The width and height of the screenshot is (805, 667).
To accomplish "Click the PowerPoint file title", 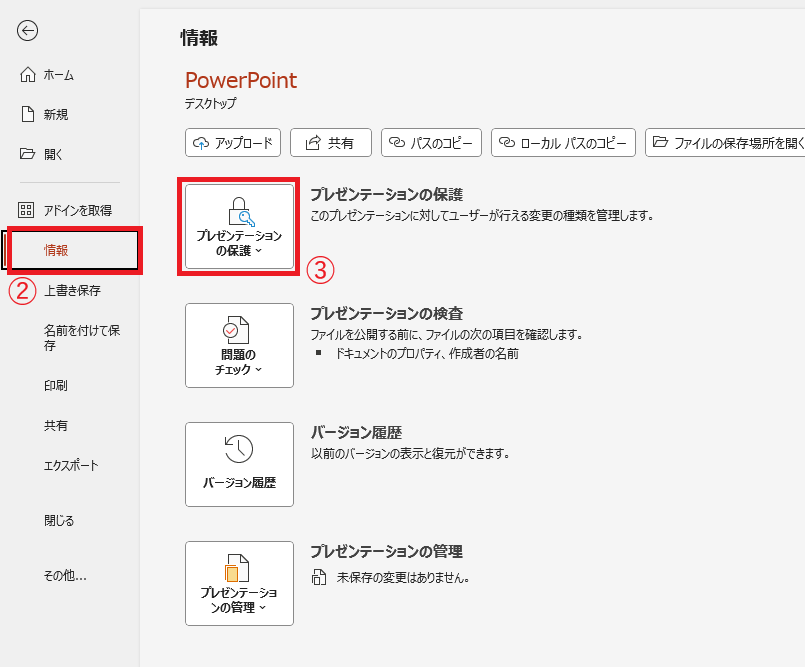I will click(x=241, y=80).
